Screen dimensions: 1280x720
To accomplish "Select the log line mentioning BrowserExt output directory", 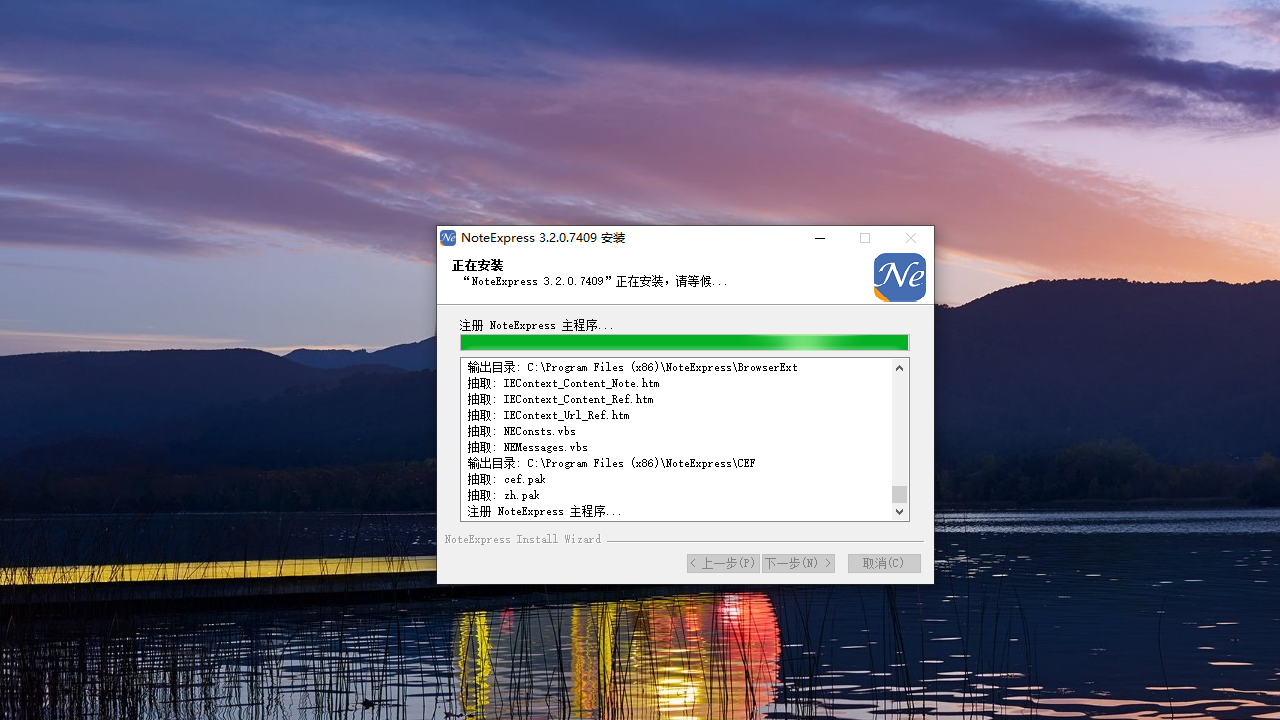I will click(630, 367).
